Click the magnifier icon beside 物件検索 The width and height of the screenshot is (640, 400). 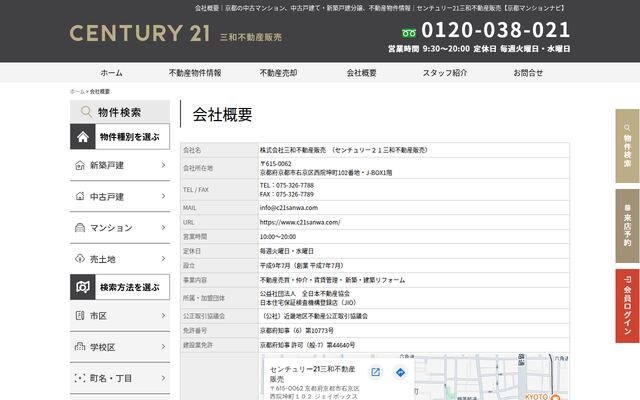point(86,111)
